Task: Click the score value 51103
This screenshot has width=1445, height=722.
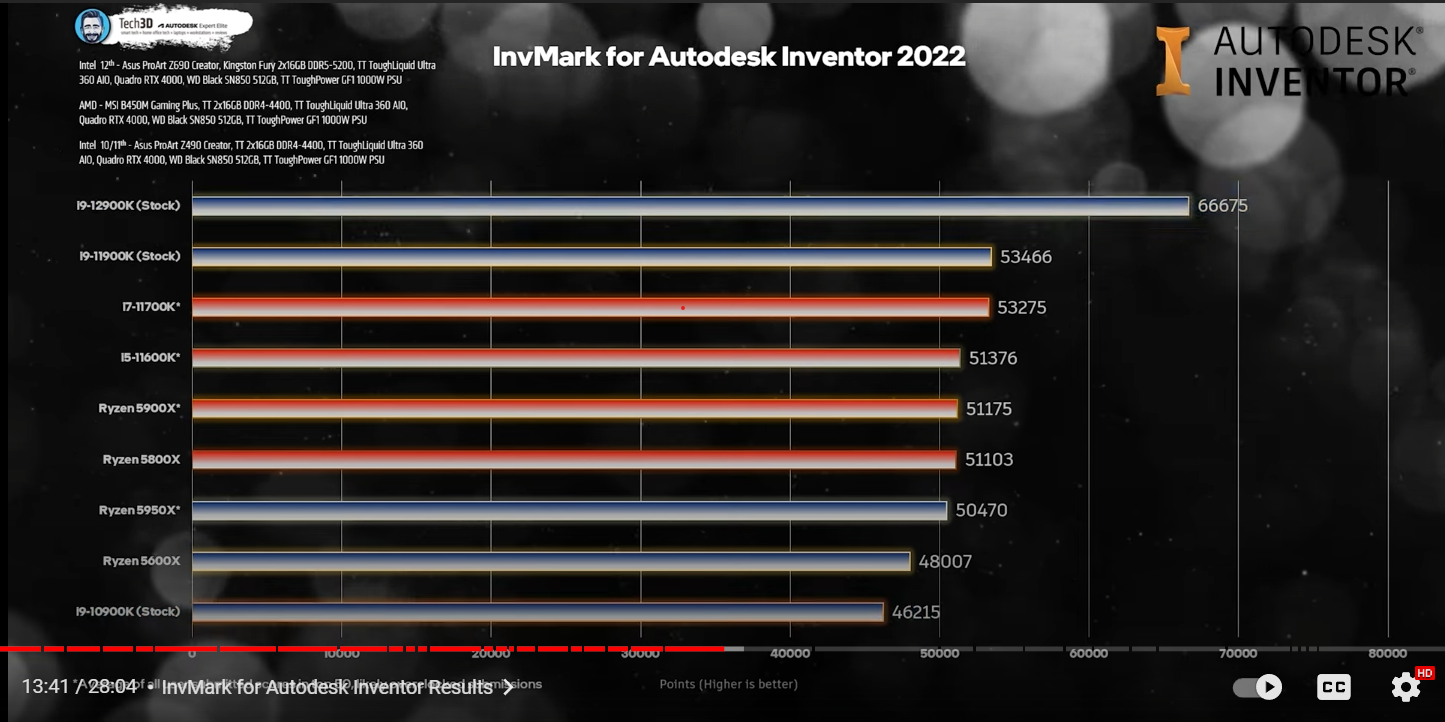Action: click(x=989, y=460)
